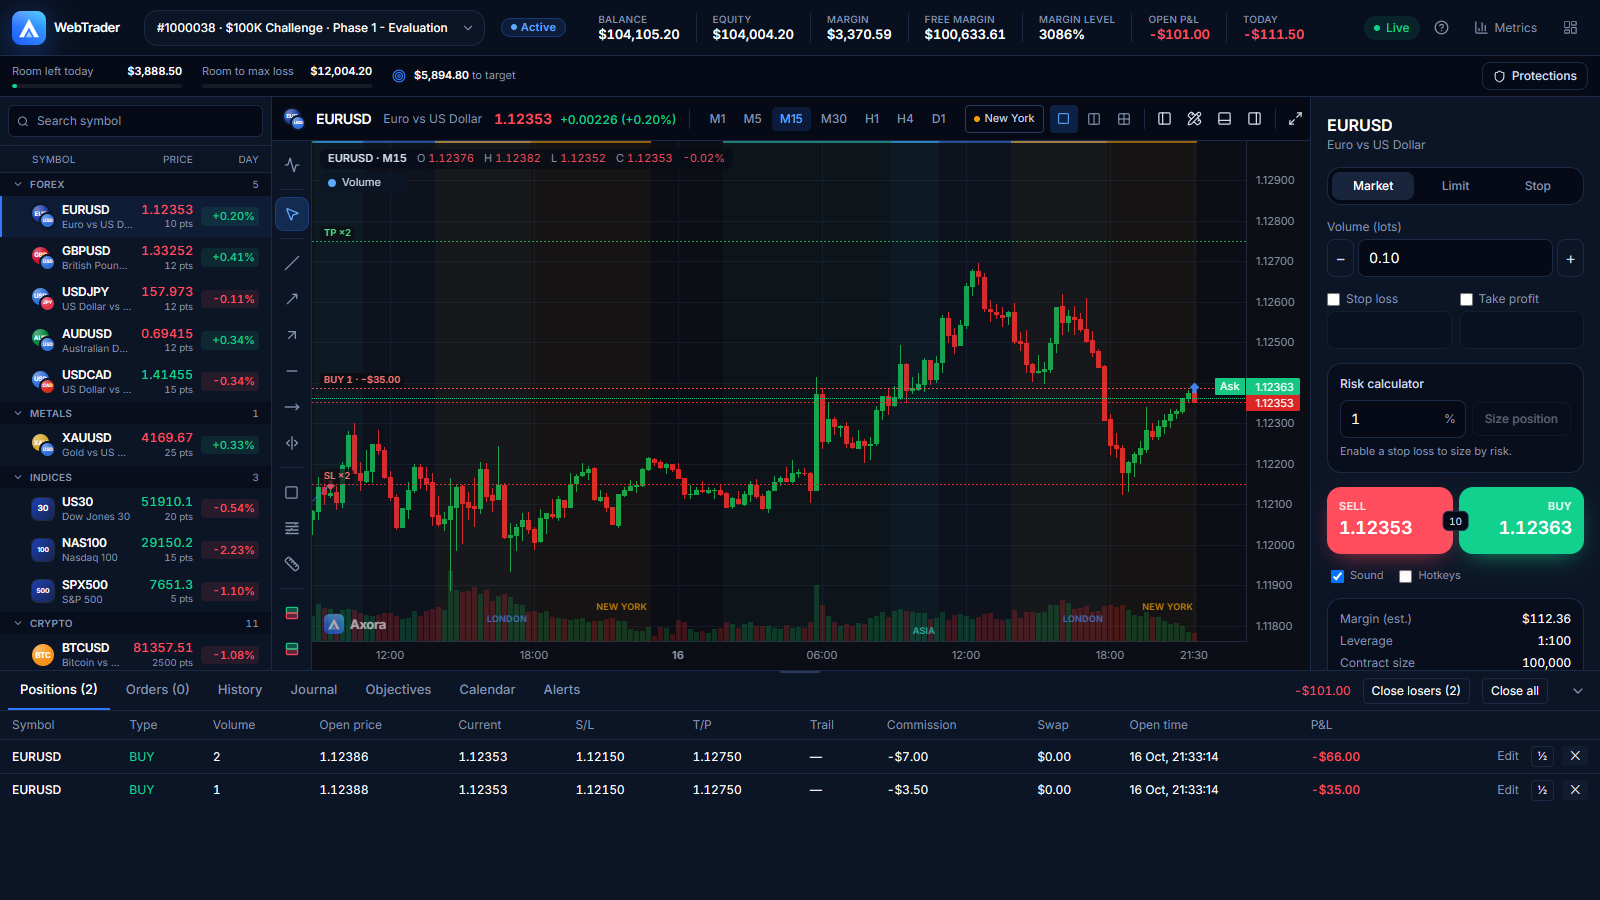This screenshot has width=1600, height=900.
Task: Toggle the right order panel icon
Action: (x=1254, y=119)
